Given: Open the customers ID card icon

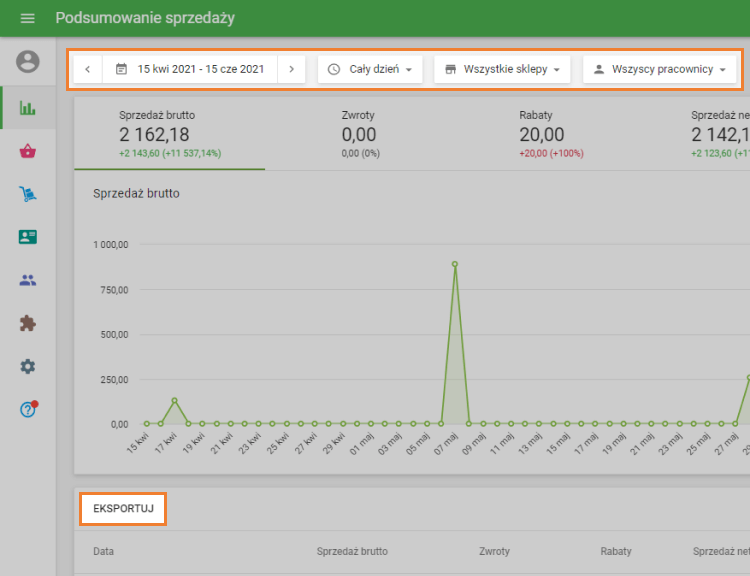Looking at the screenshot, I should (x=28, y=237).
